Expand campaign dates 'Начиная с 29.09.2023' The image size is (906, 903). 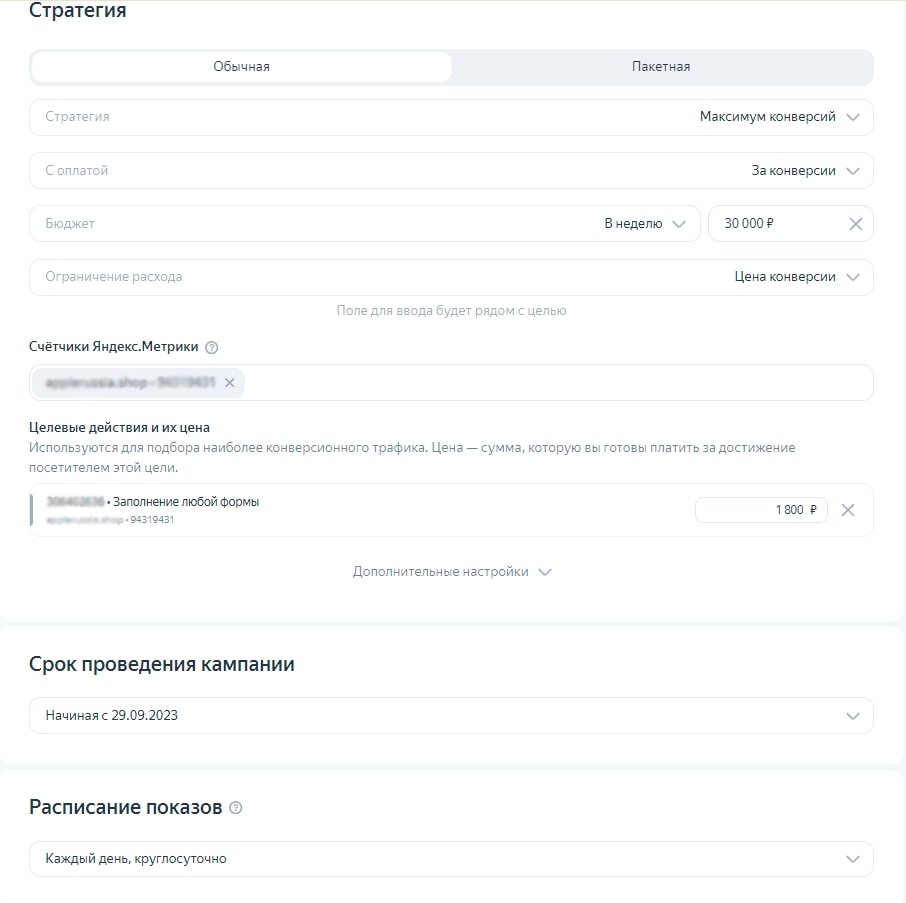(451, 715)
